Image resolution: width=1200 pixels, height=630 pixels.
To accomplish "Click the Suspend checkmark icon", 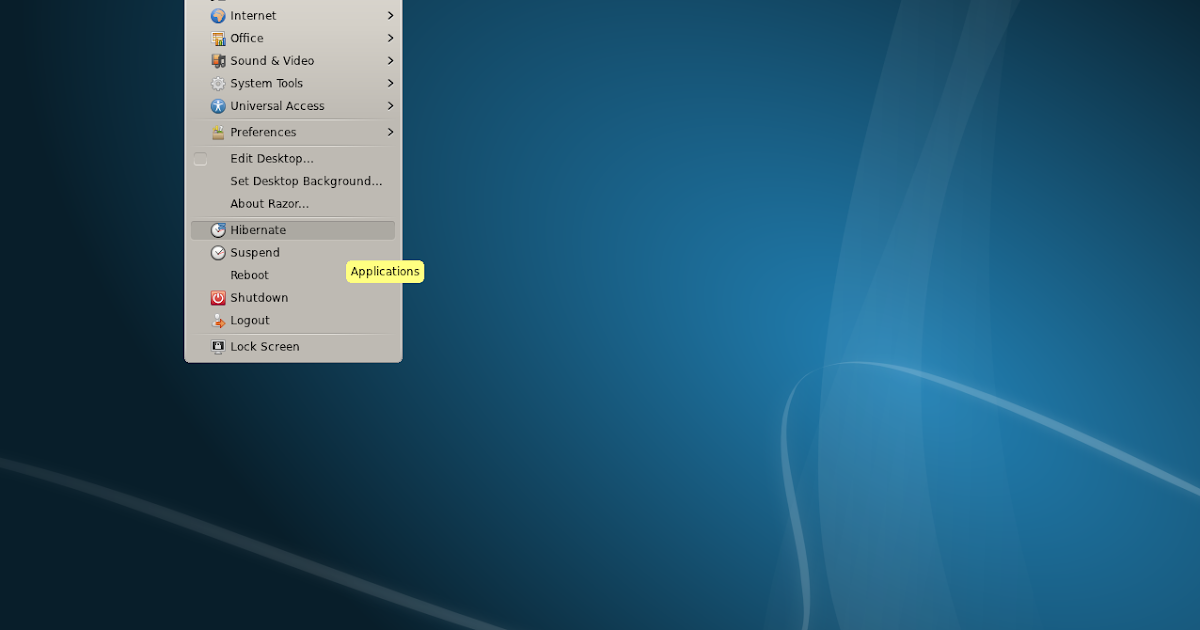I will coord(218,252).
